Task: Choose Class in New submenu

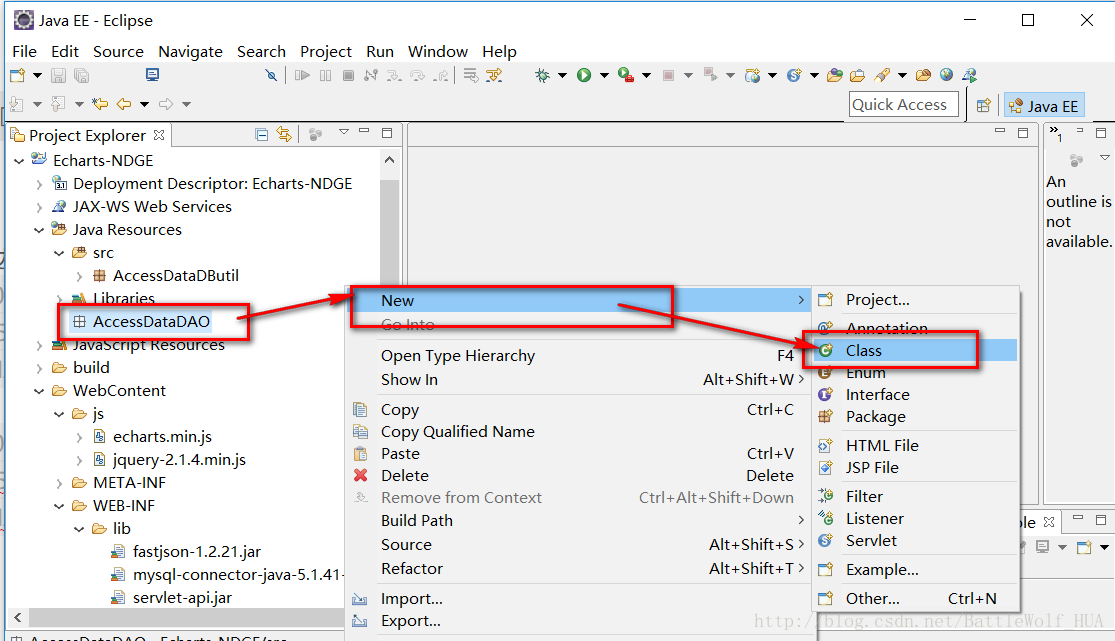Action: (914, 350)
